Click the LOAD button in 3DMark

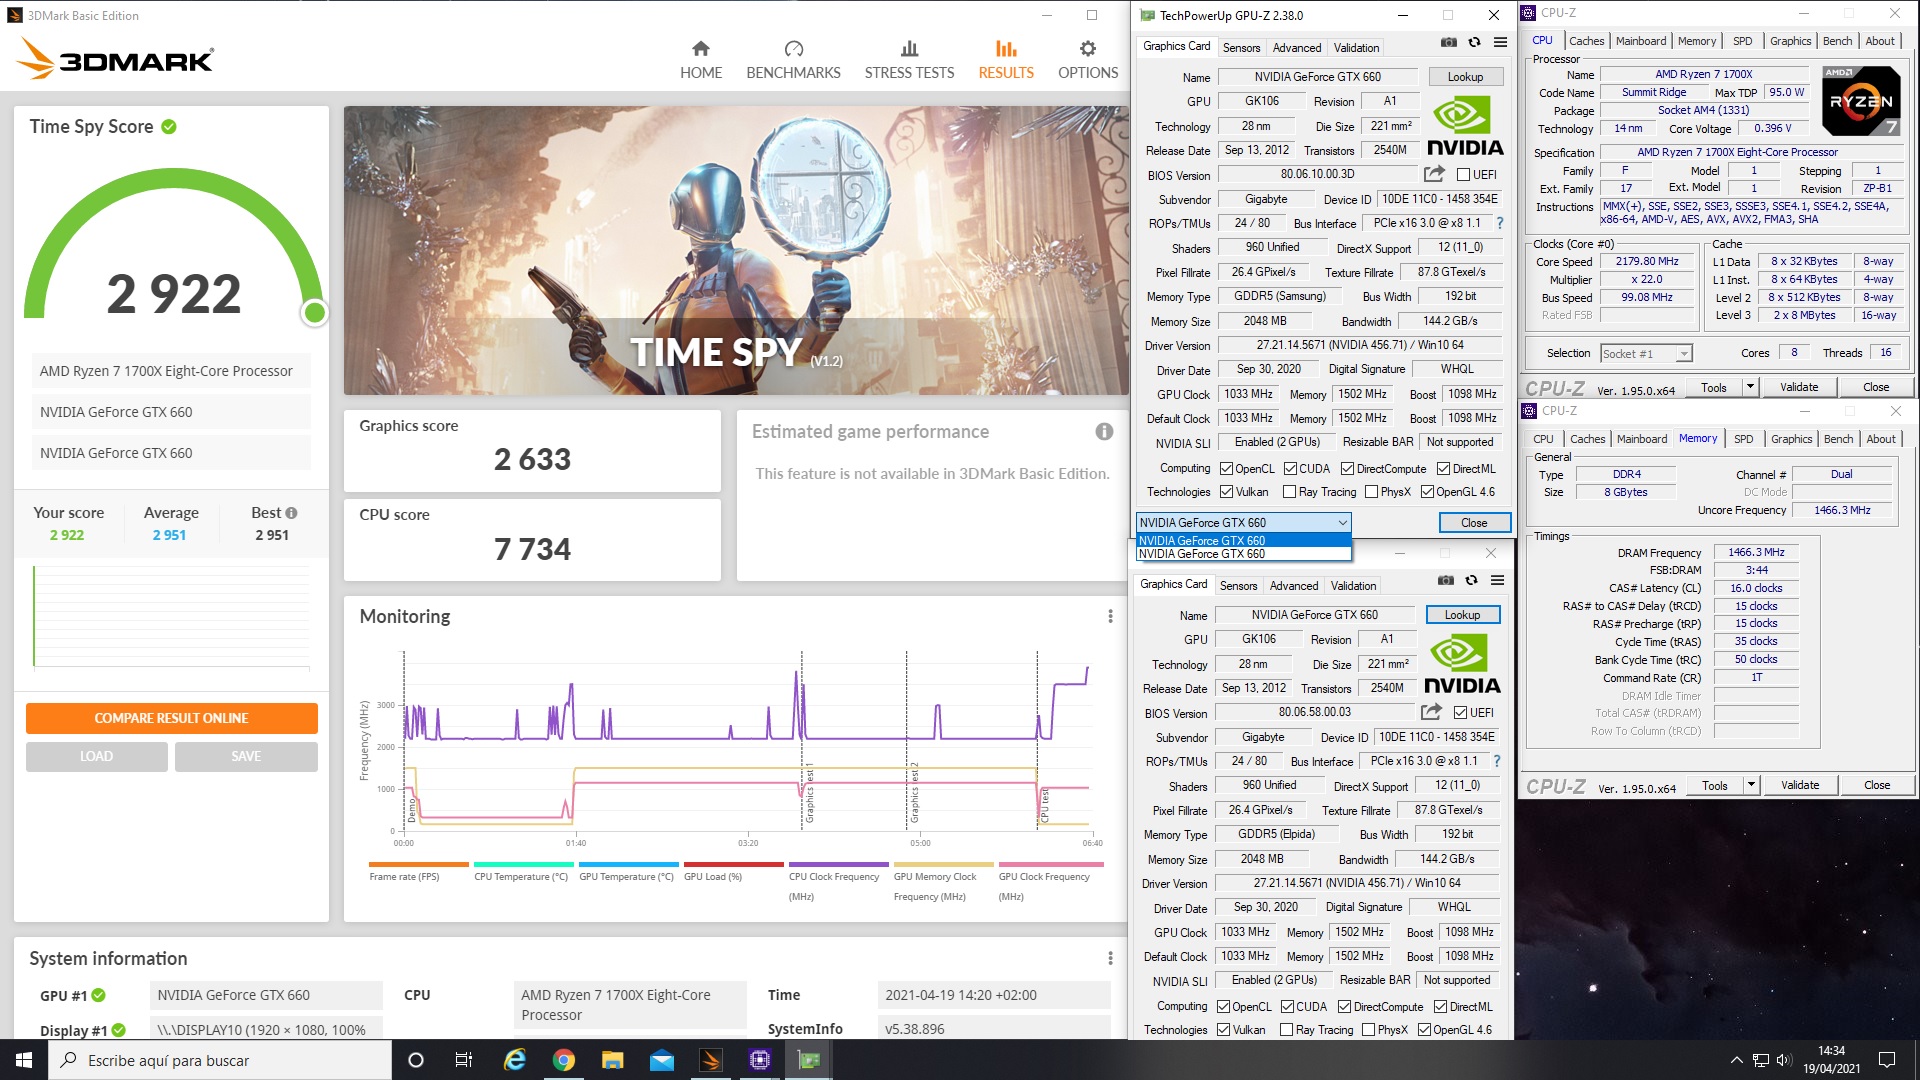click(x=97, y=757)
